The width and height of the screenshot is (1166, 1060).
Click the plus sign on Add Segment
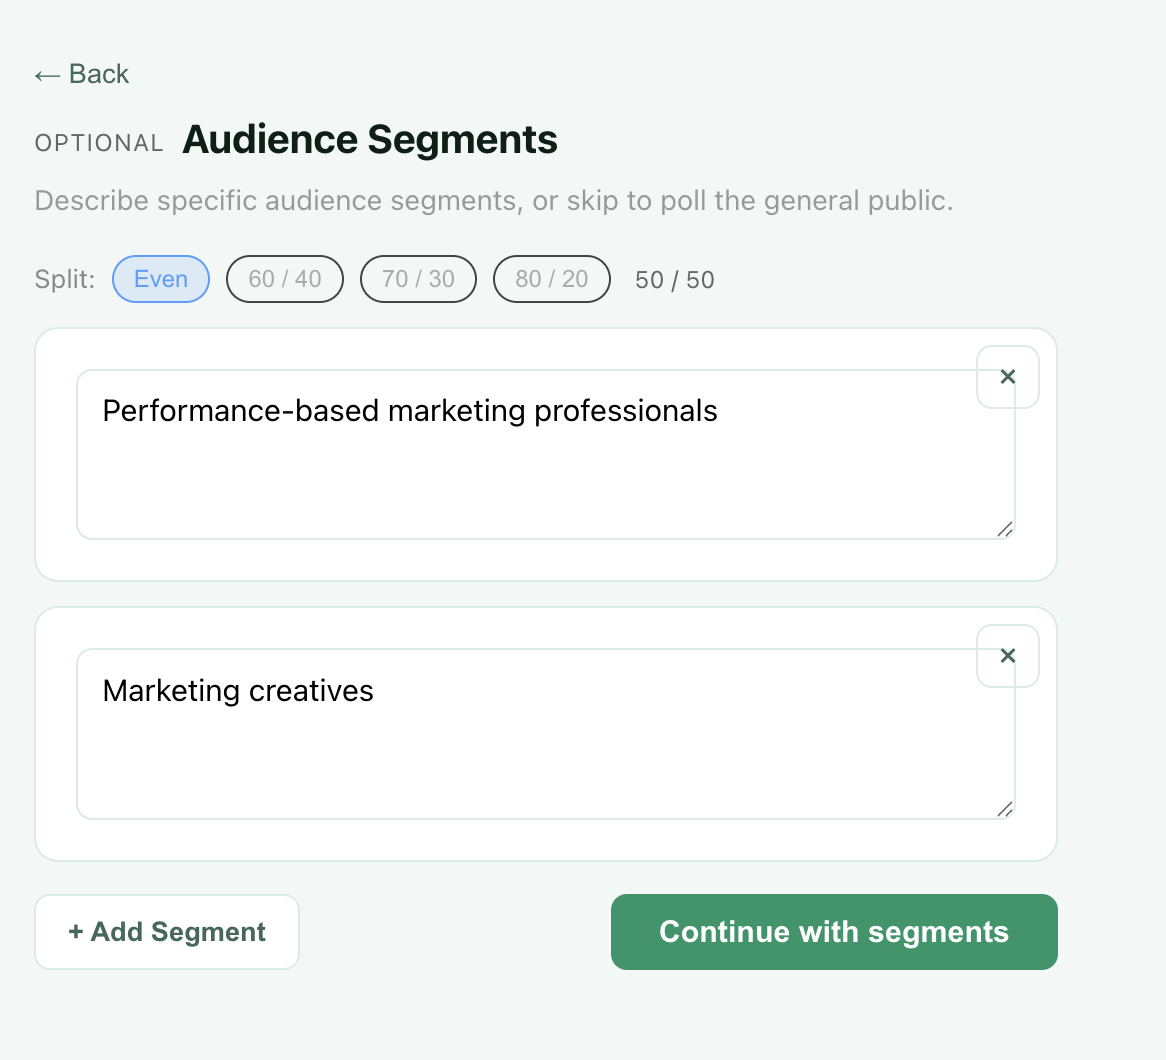pyautogui.click(x=75, y=932)
